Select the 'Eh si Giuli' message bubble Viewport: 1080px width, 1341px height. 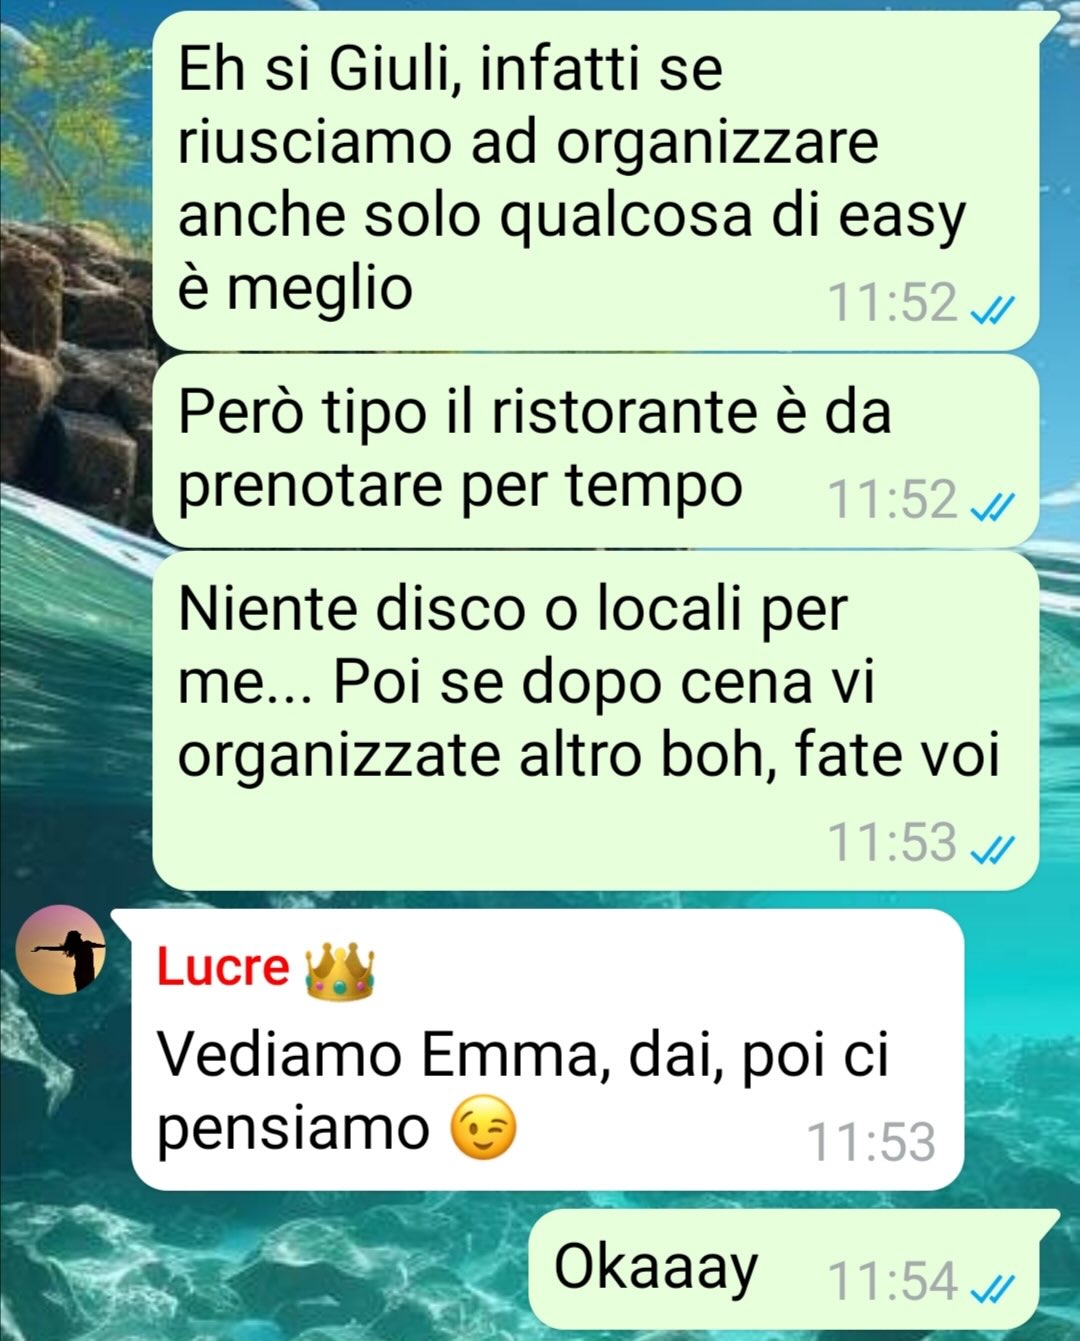pos(596,181)
